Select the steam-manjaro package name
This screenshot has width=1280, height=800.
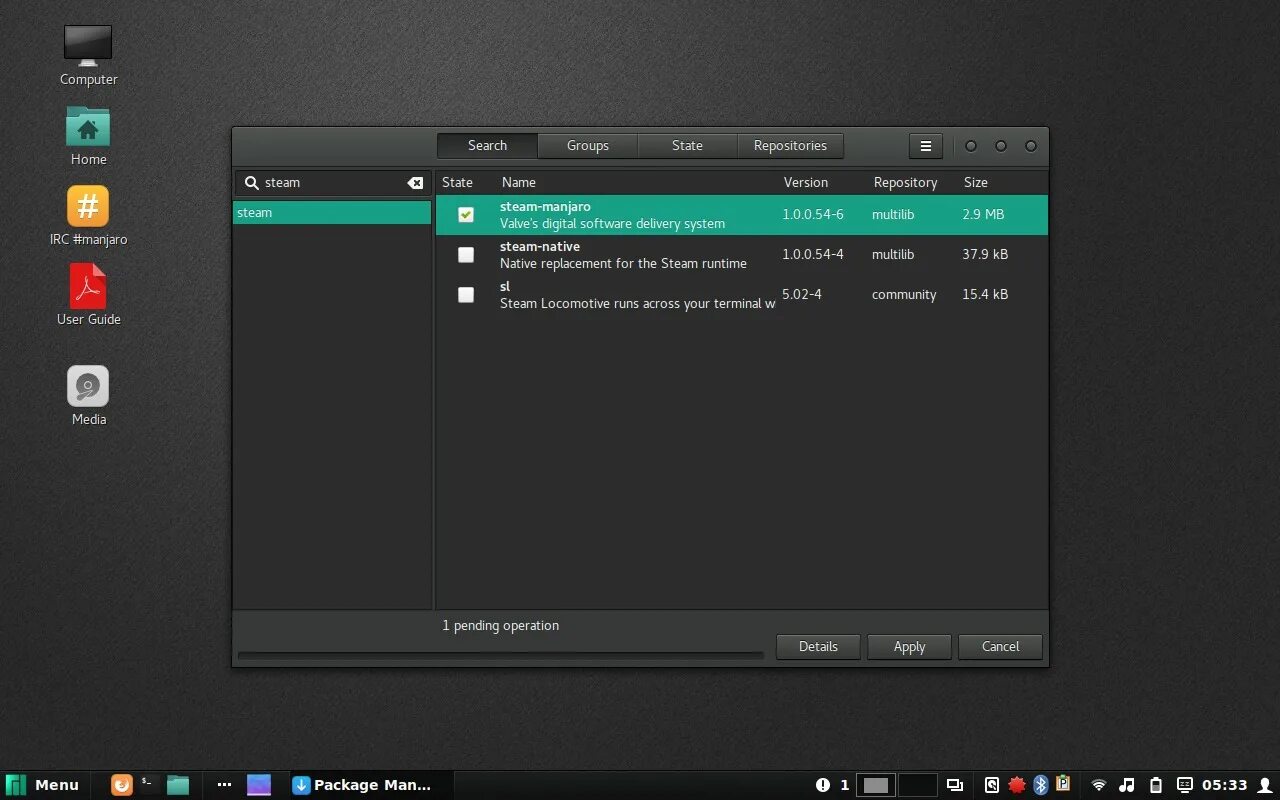545,207
